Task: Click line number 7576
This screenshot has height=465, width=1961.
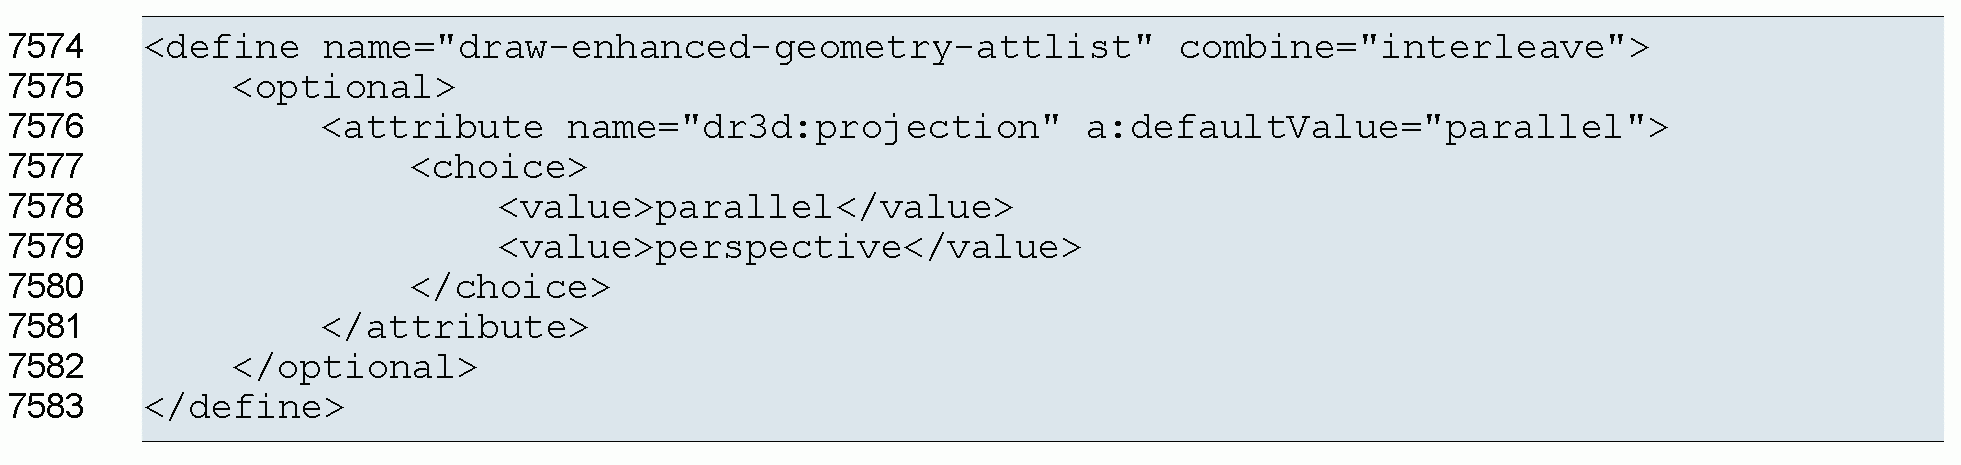Action: pos(46,127)
